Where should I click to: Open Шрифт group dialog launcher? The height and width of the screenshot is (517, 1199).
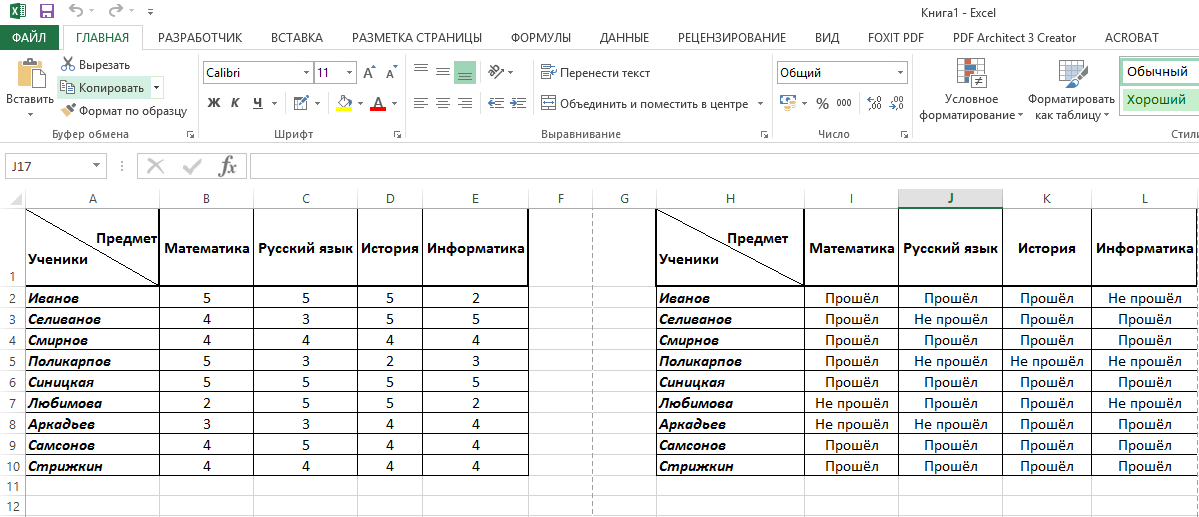click(397, 135)
